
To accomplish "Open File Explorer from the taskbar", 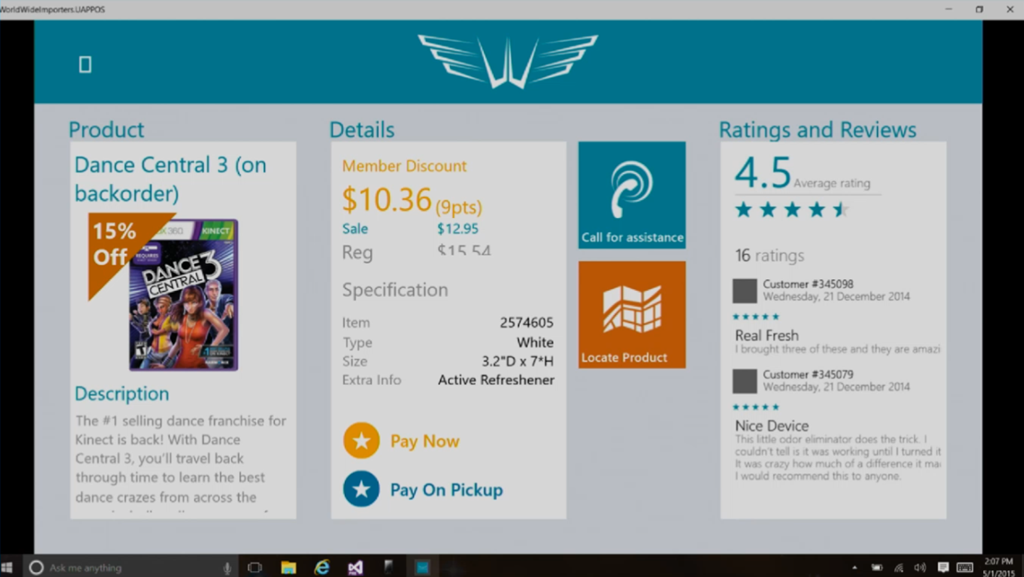I will pyautogui.click(x=288, y=567).
